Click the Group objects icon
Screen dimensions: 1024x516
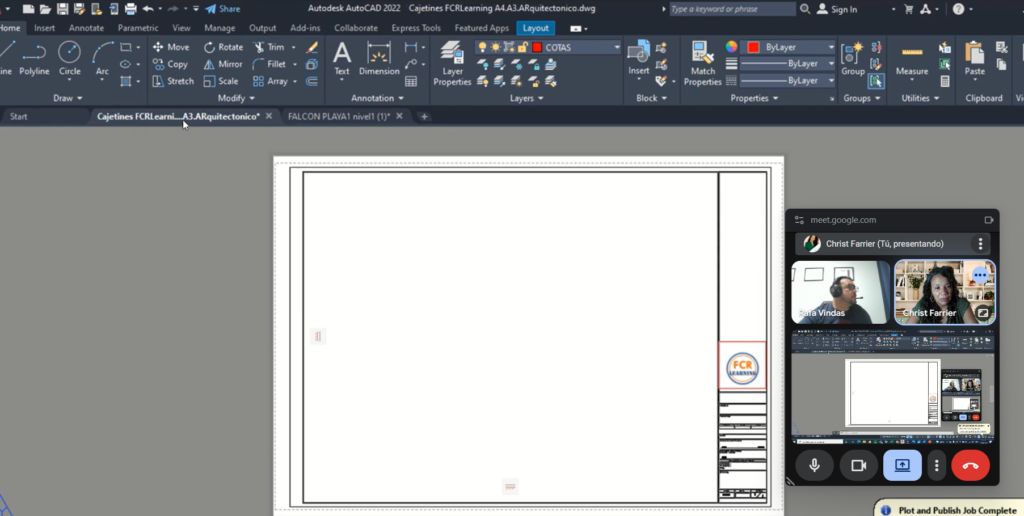[853, 58]
